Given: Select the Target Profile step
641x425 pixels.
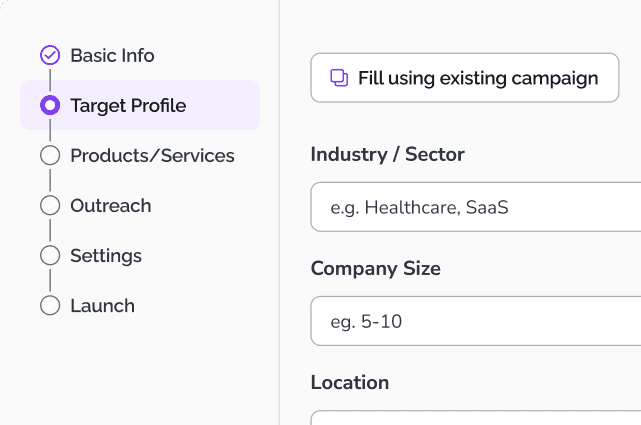Looking at the screenshot, I should click(x=128, y=105).
